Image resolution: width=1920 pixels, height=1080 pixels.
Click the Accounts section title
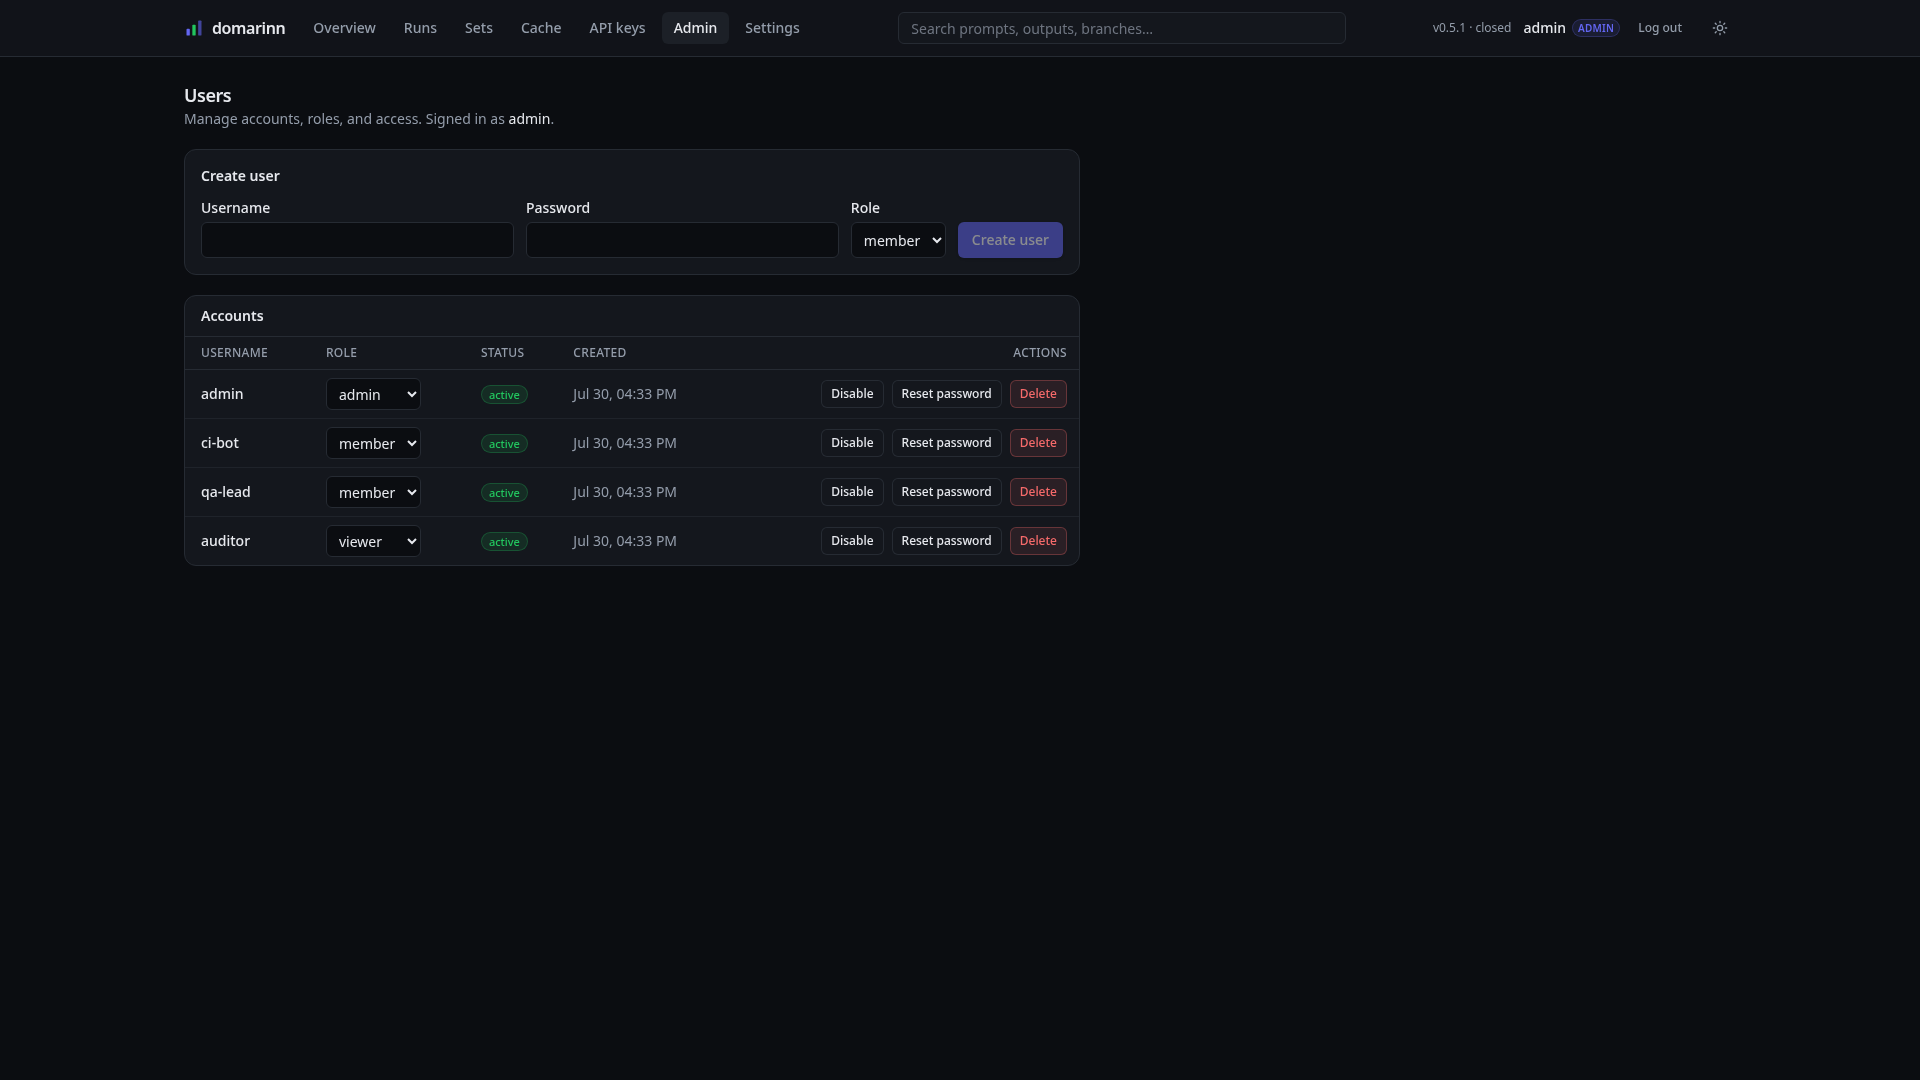(232, 316)
